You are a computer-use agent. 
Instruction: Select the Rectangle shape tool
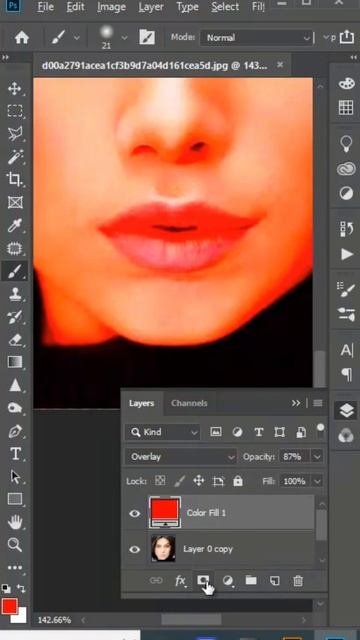coord(15,499)
